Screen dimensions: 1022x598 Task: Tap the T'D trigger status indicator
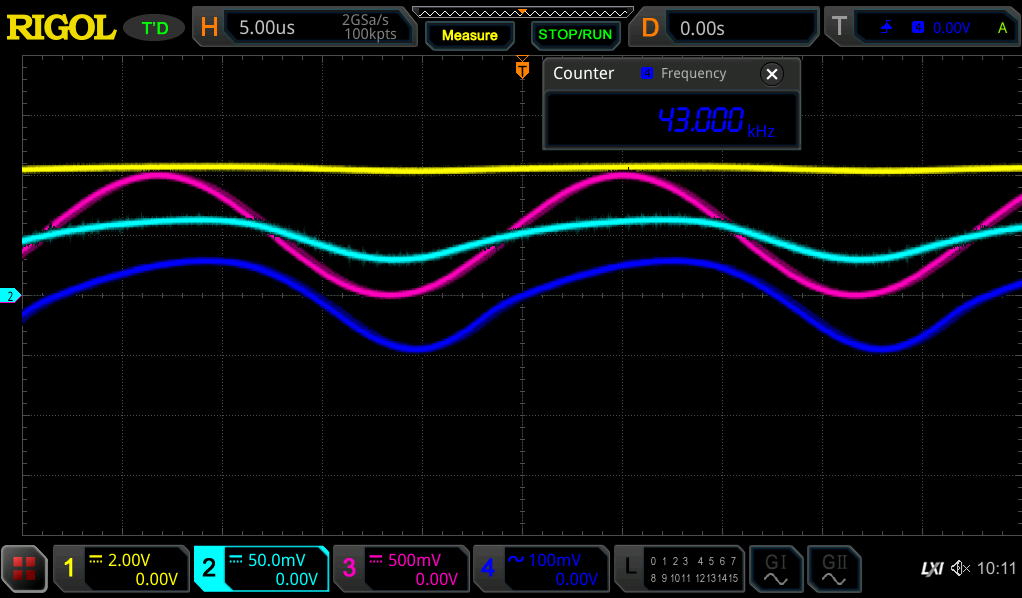click(154, 28)
